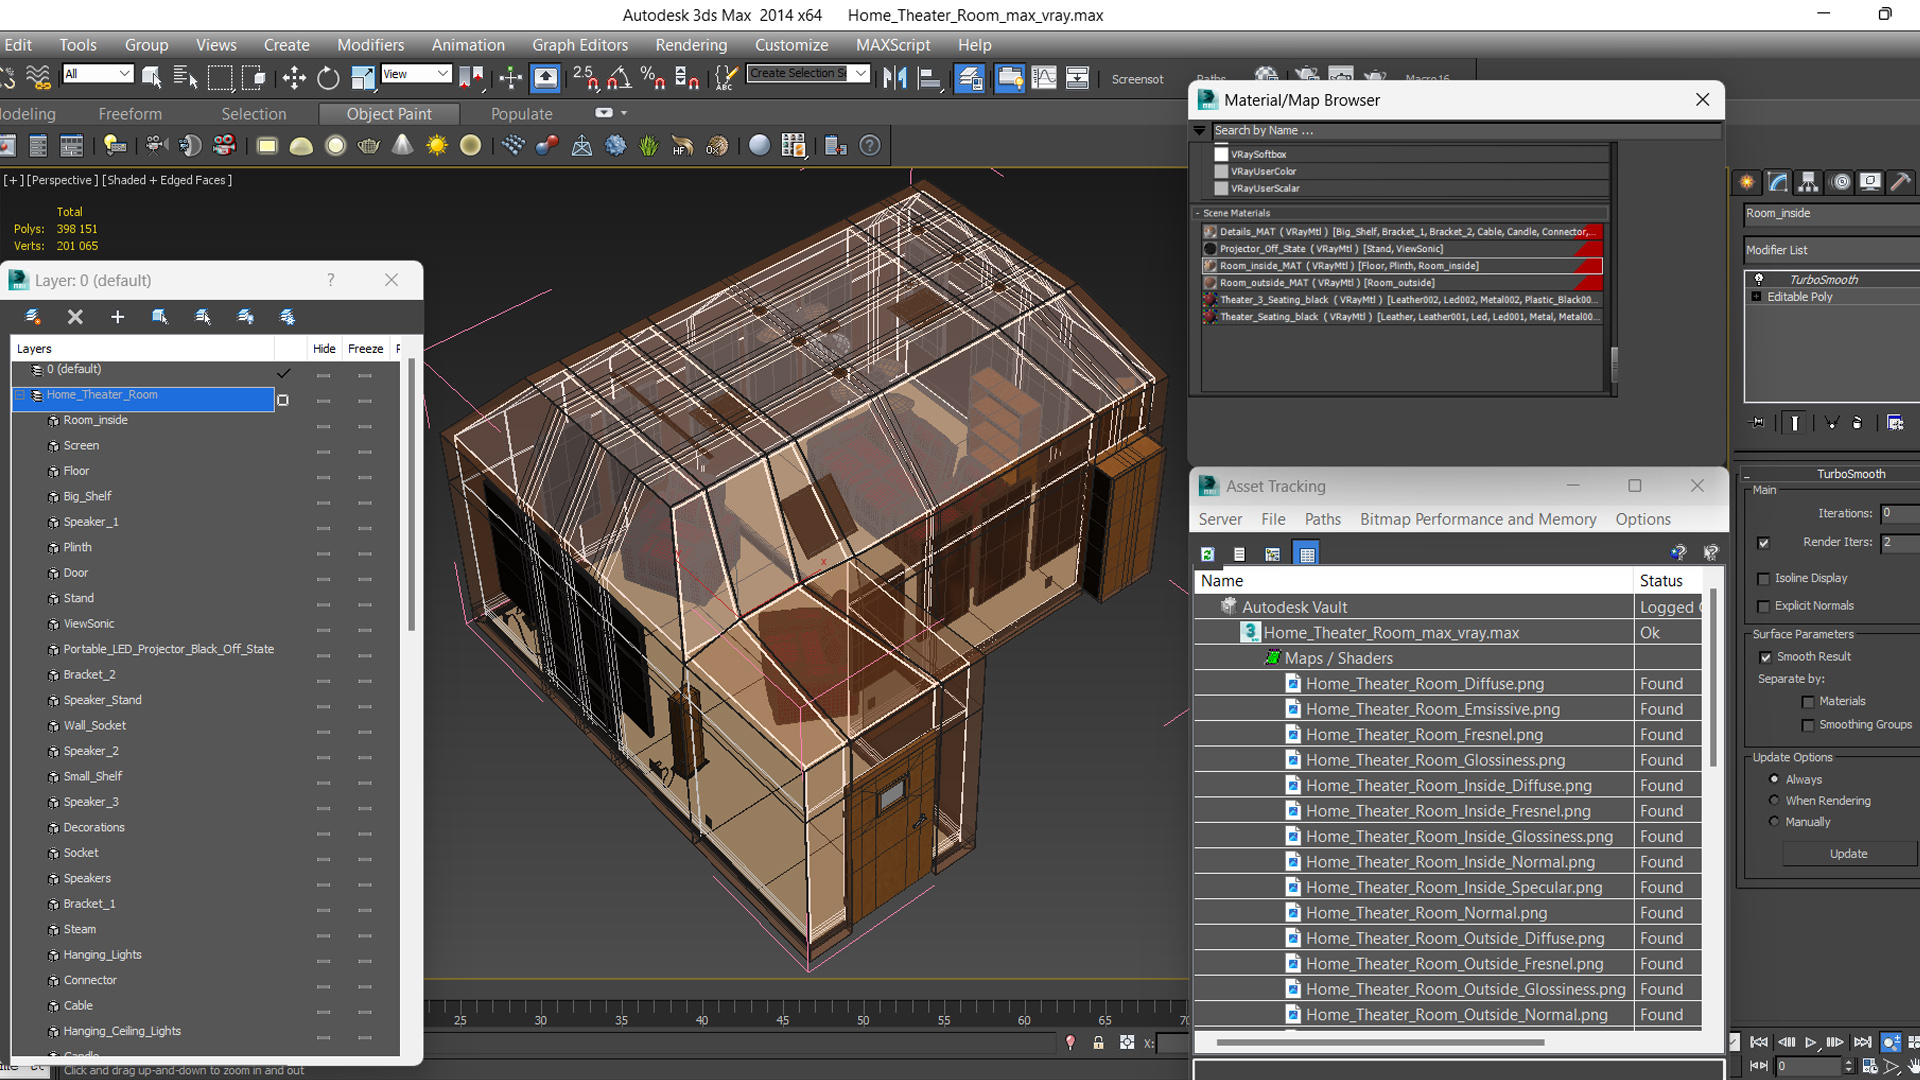Screen dimensions: 1920x1080
Task: Open the Modify panel tab
Action: pos(1778,182)
